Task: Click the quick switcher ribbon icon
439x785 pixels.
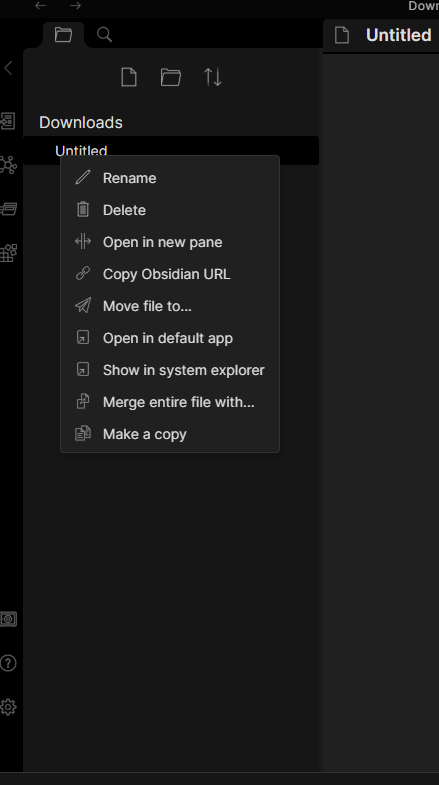Action: [x=8, y=121]
